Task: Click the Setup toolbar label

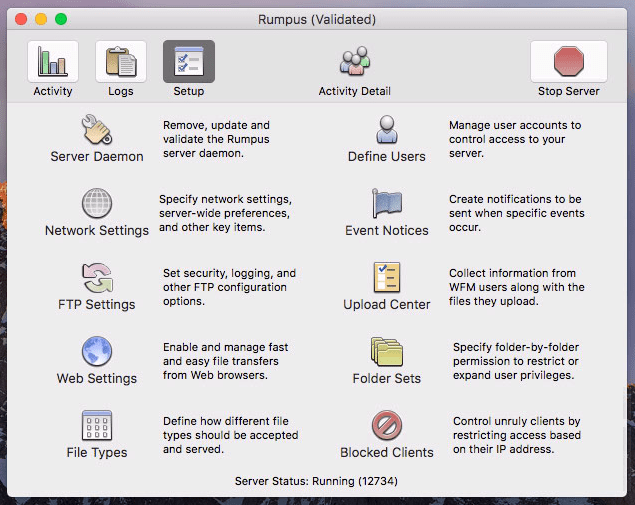Action: click(x=189, y=91)
